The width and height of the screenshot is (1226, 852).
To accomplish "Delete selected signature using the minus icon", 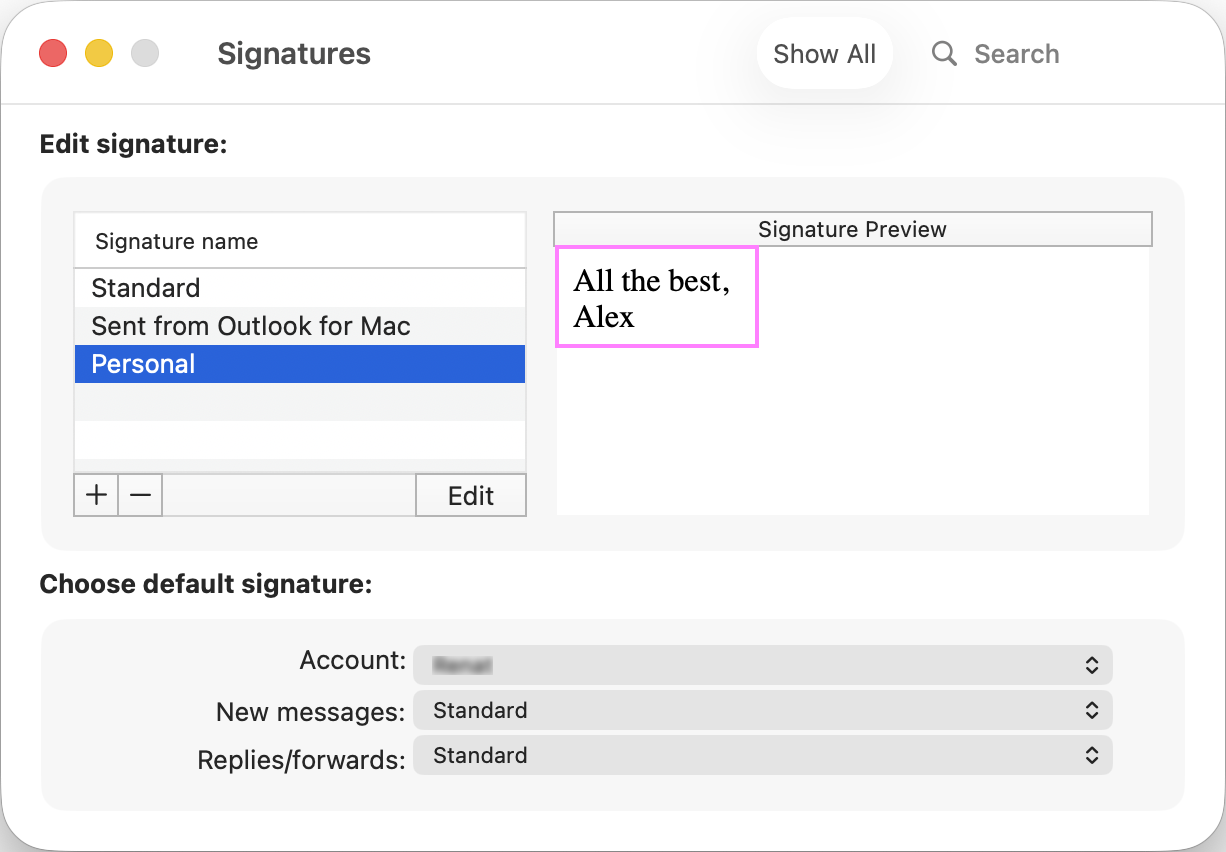I will [139, 494].
